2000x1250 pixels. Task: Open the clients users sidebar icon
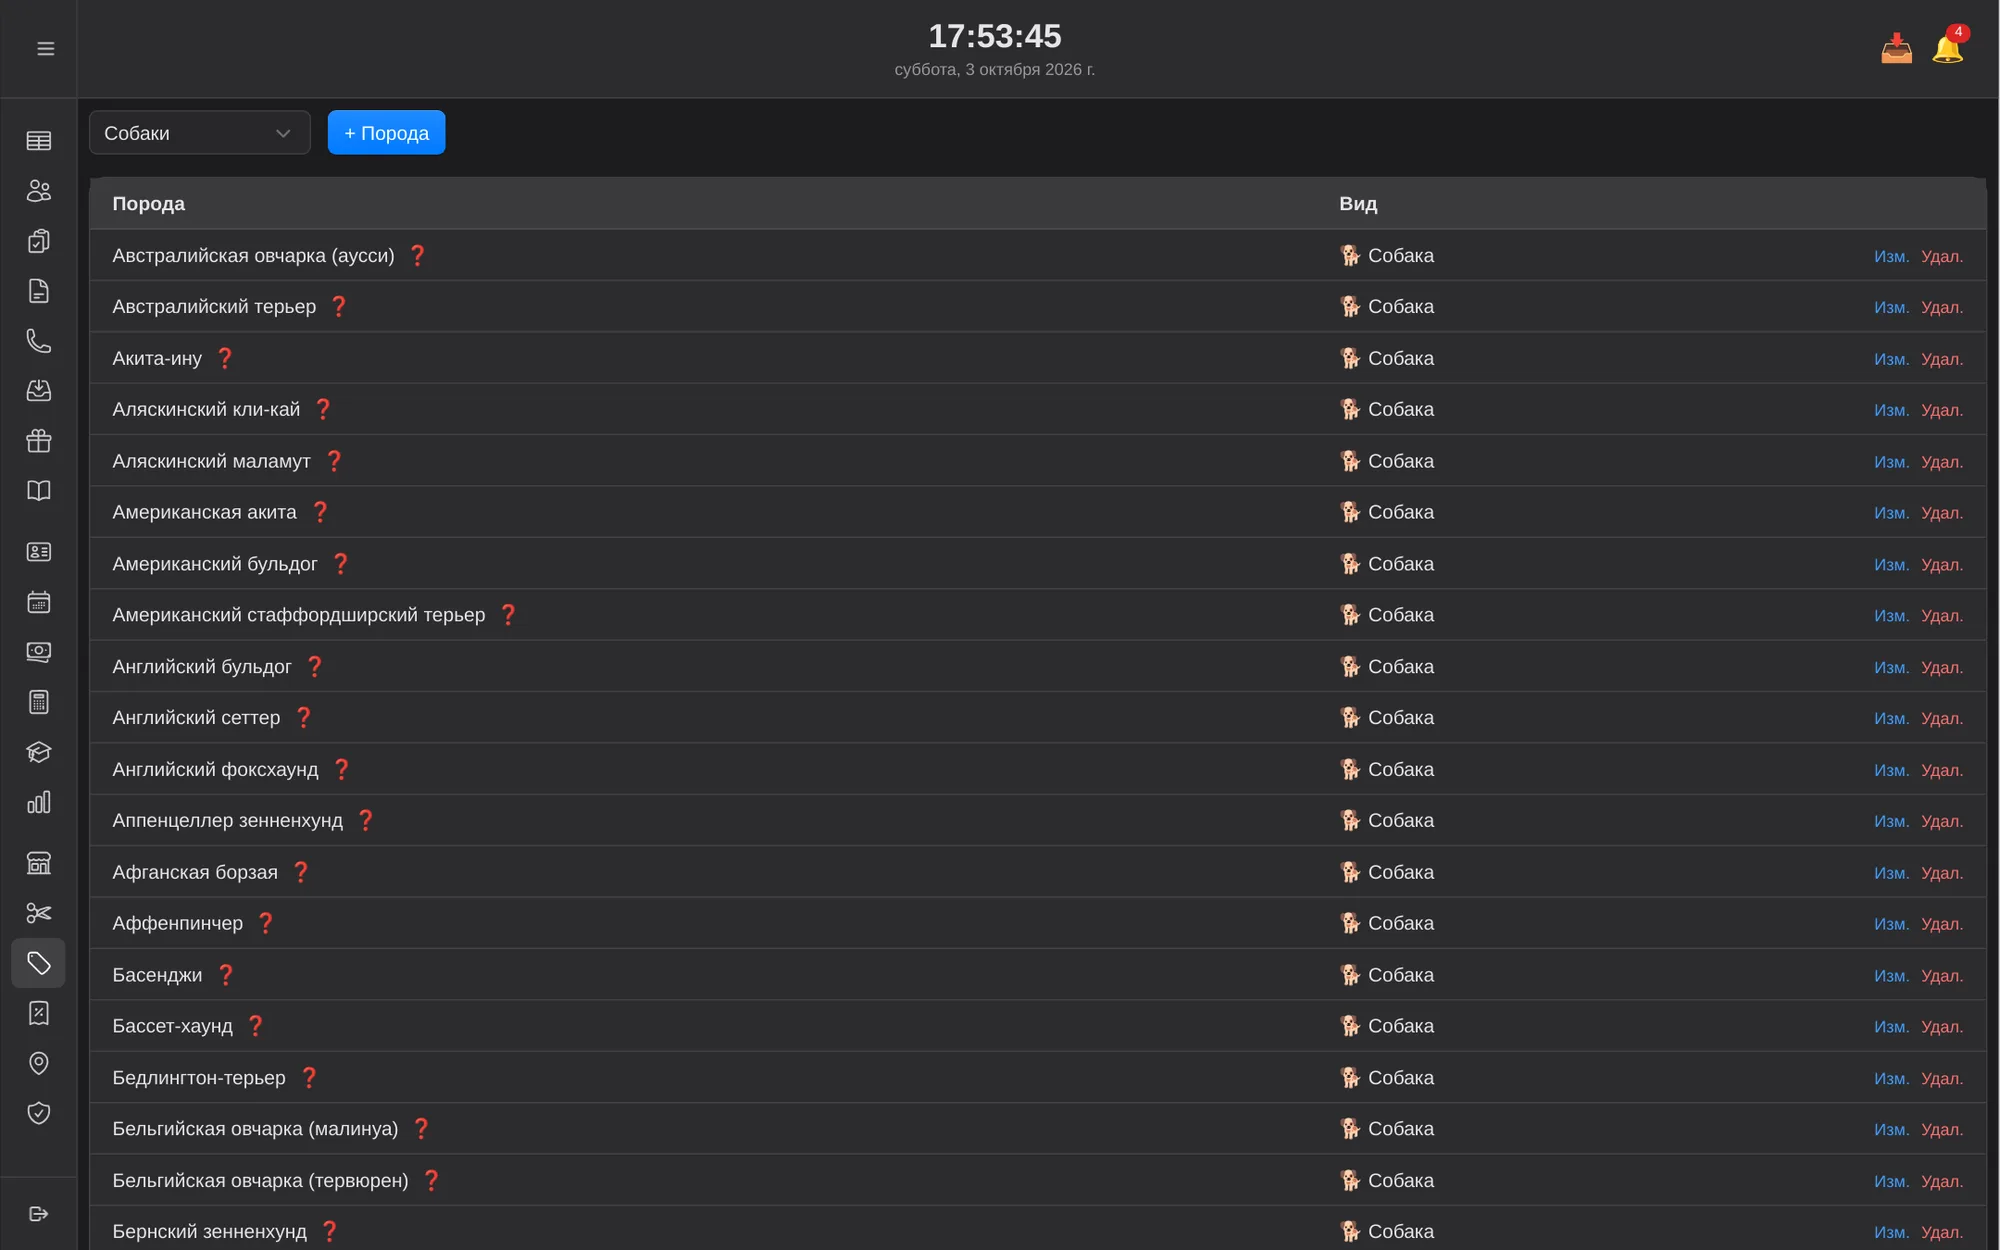coord(39,191)
